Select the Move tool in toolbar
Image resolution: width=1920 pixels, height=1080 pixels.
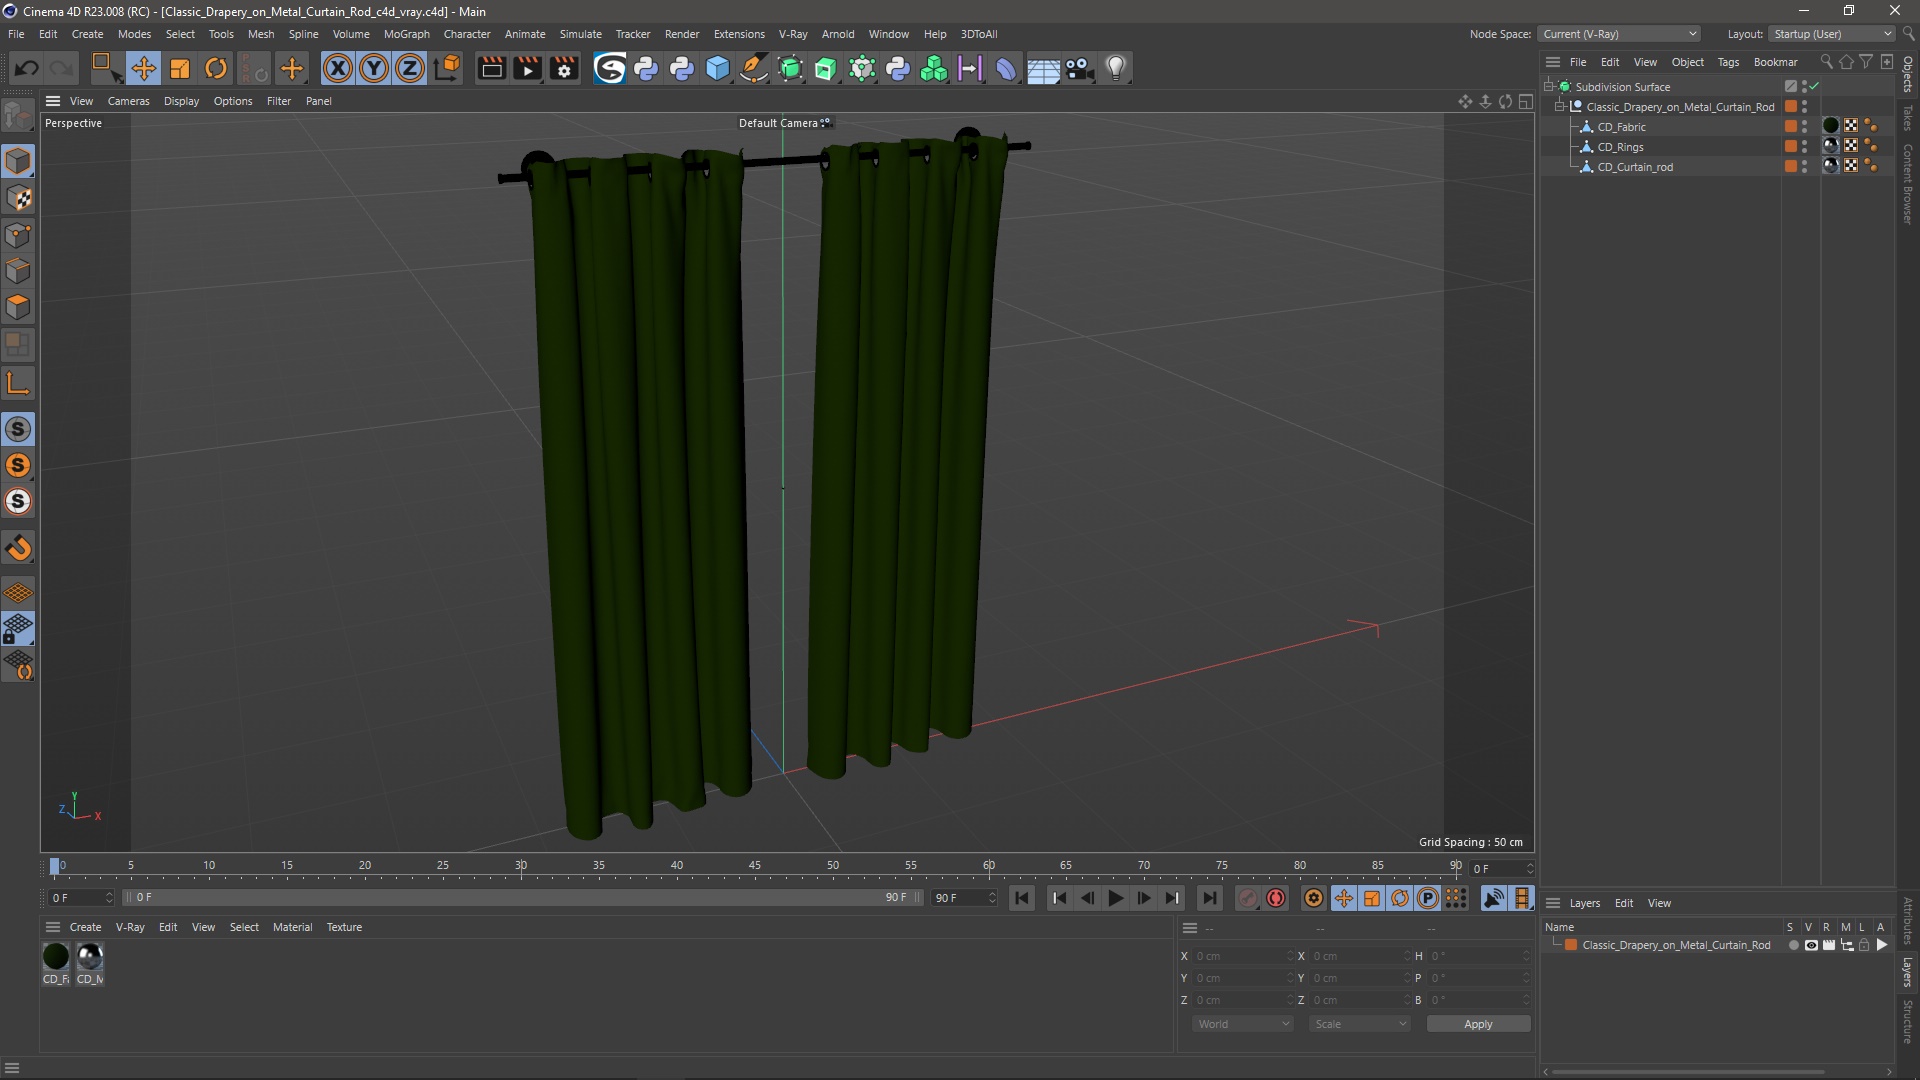tap(143, 68)
